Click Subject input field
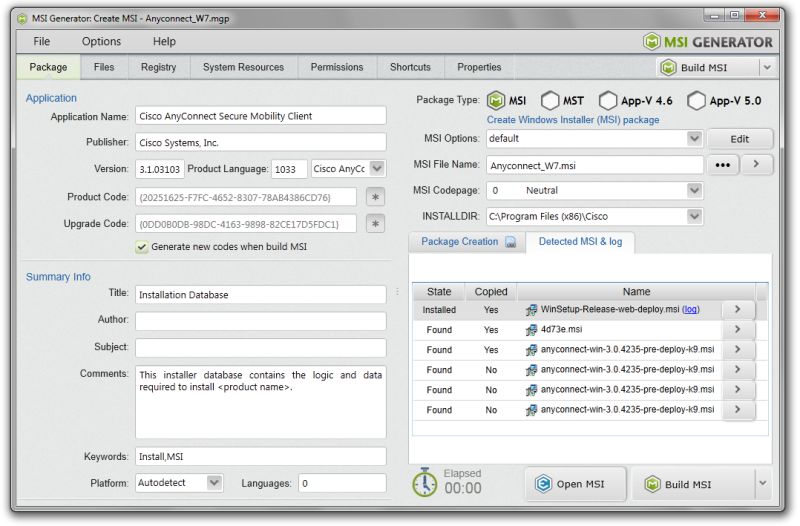The image size is (800, 526). [261, 347]
